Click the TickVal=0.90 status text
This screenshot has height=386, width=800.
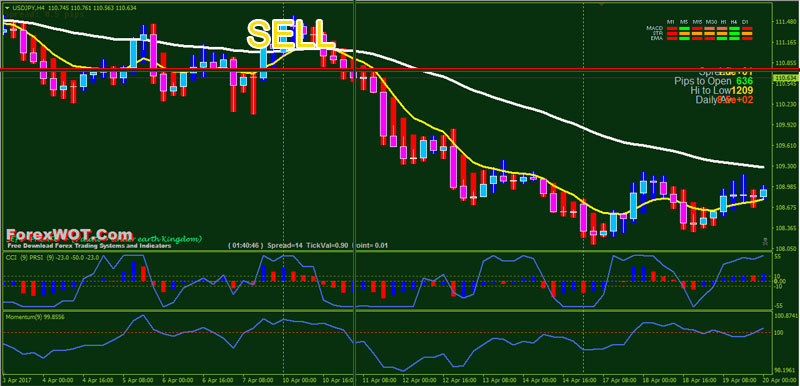tap(327, 245)
